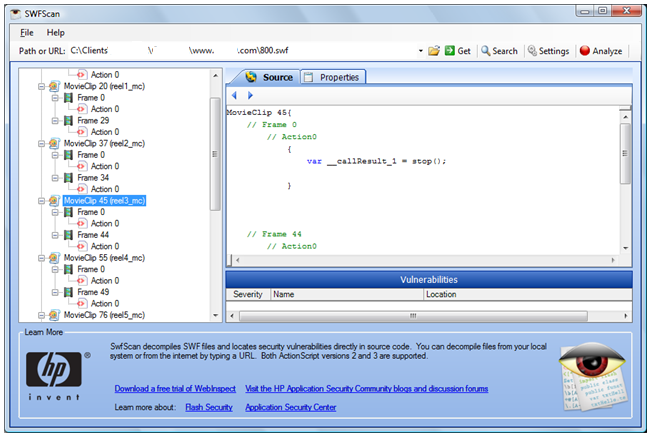Image resolution: width=651 pixels, height=437 pixels.
Task: Click the Path or URL input field
Action: 243,51
